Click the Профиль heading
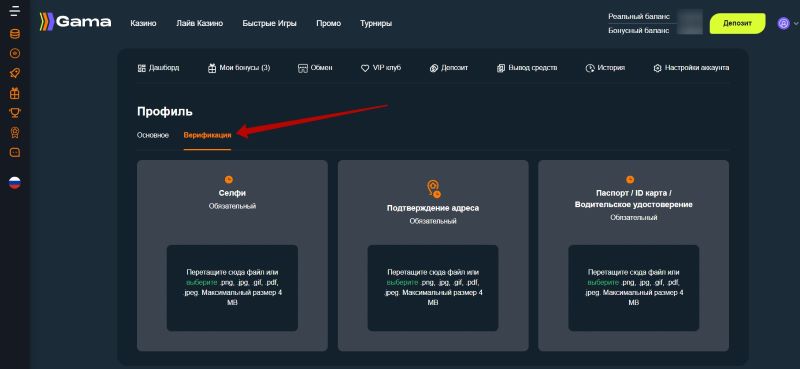The image size is (800, 369). tap(165, 112)
